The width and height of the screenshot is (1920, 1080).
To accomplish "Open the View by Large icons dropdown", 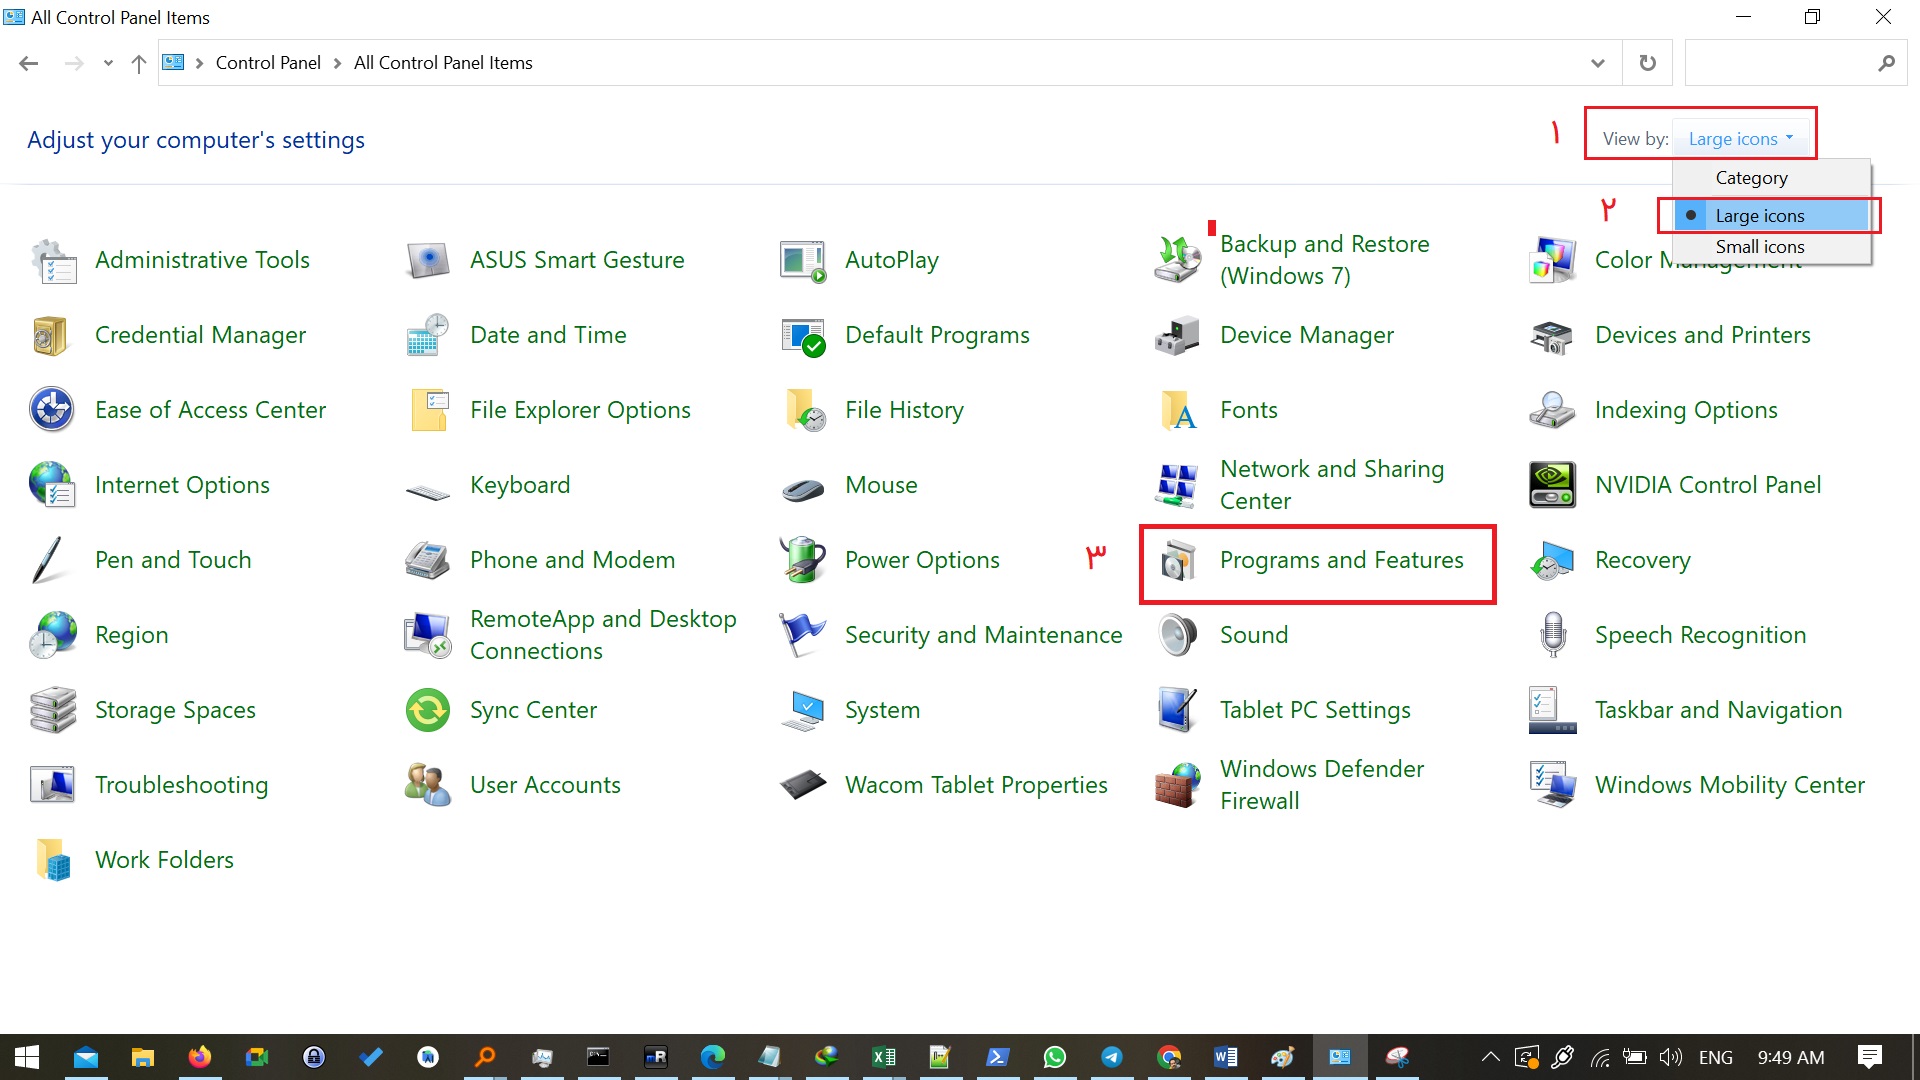I will 1741,139.
